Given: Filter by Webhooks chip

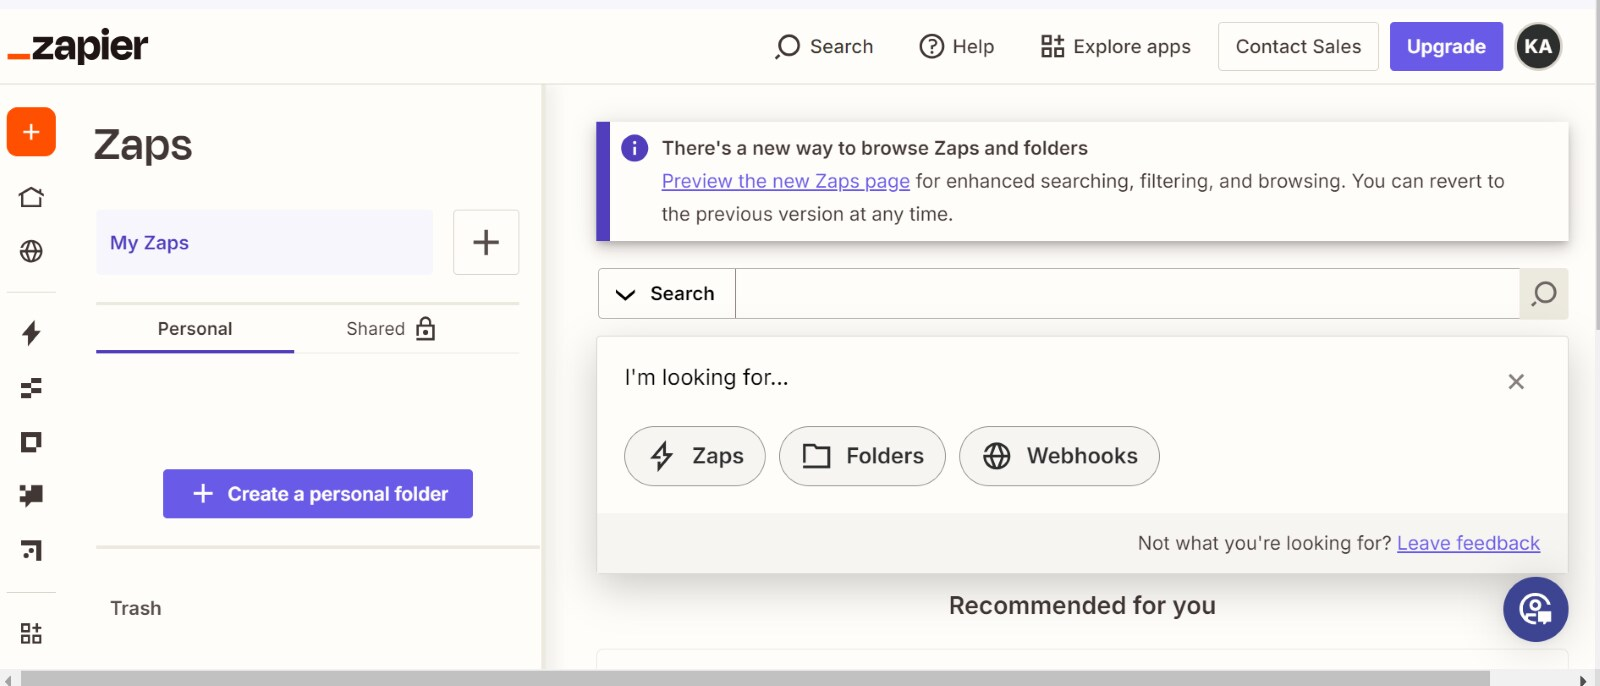Looking at the screenshot, I should pos(1059,456).
